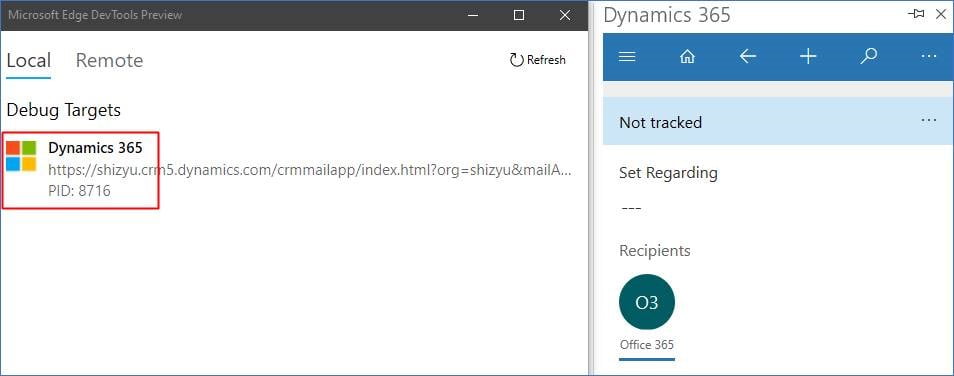Click the Refresh button in DevTools Preview
The width and height of the screenshot is (954, 376).
pos(538,60)
